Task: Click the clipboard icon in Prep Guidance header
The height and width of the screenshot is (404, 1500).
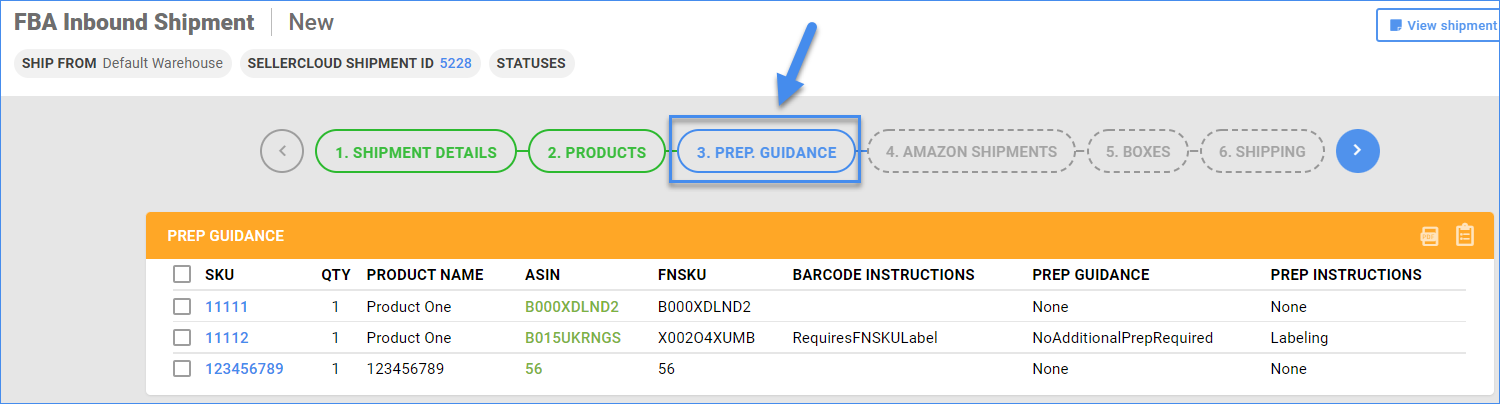Action: click(1465, 235)
